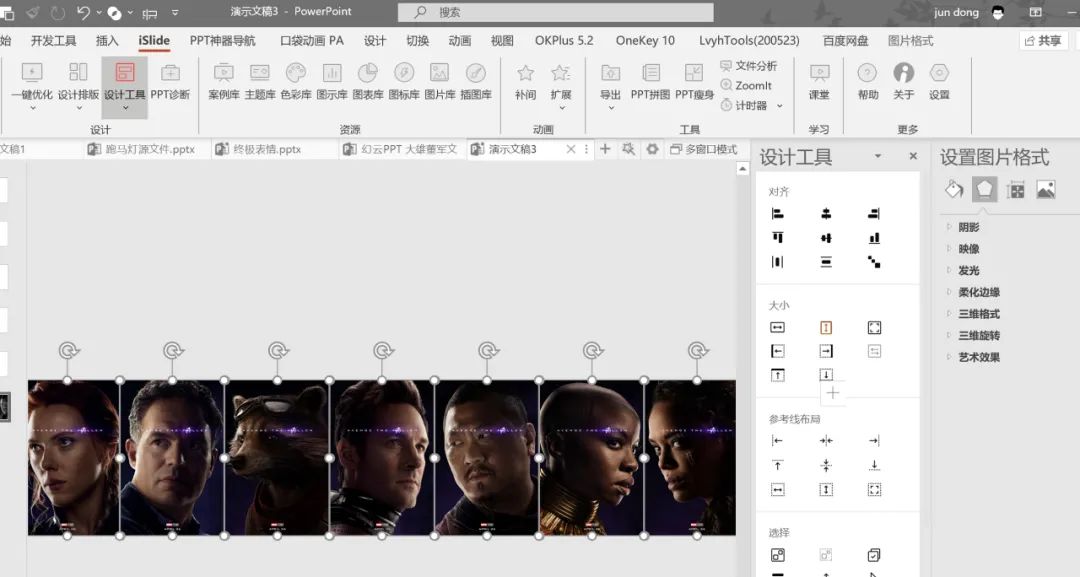Switch to the iSlide ribbon tab
The height and width of the screenshot is (577, 1080).
click(x=154, y=41)
